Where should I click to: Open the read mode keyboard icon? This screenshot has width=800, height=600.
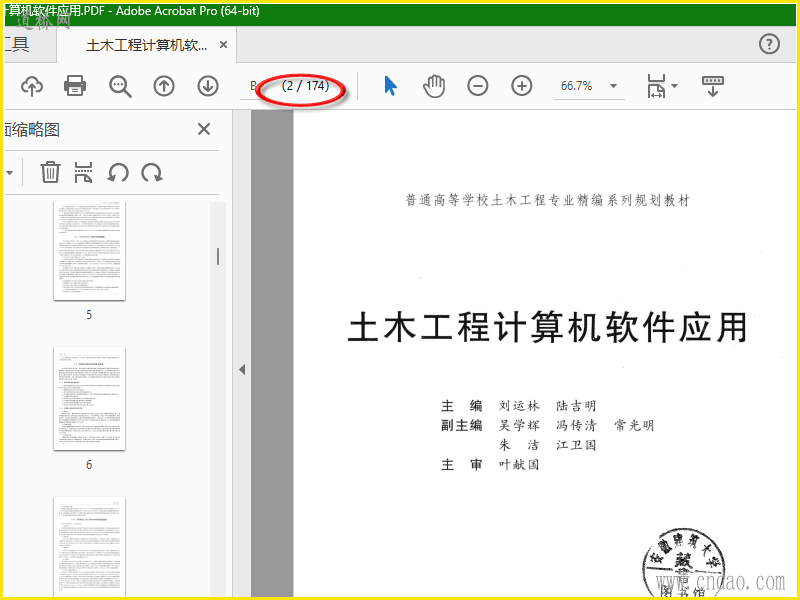click(x=712, y=86)
